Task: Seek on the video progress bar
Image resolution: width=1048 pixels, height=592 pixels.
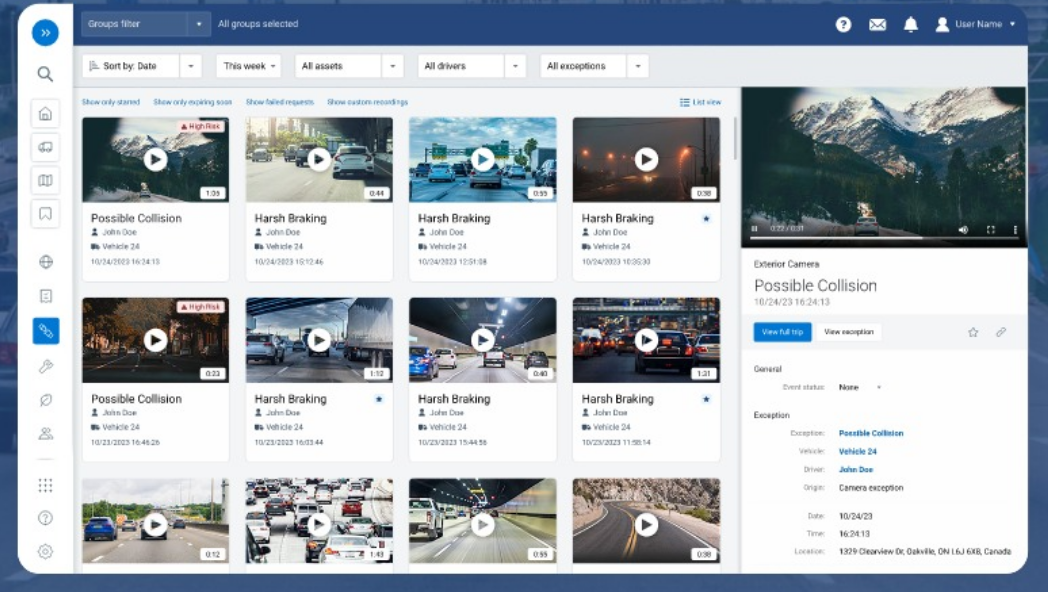Action: (x=850, y=238)
